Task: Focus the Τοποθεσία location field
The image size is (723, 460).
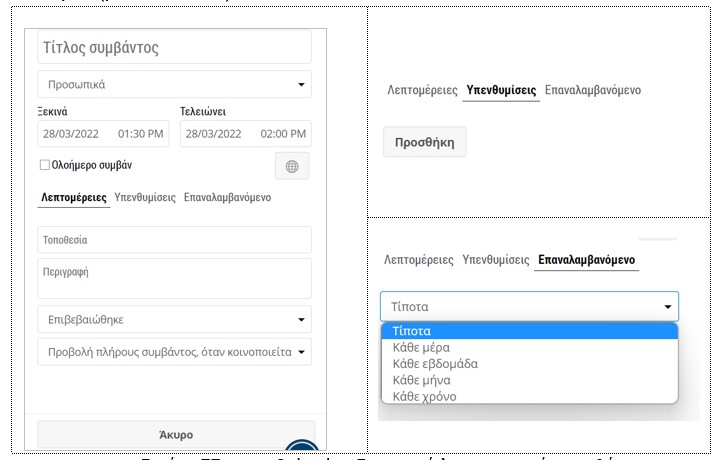Action: (x=174, y=240)
